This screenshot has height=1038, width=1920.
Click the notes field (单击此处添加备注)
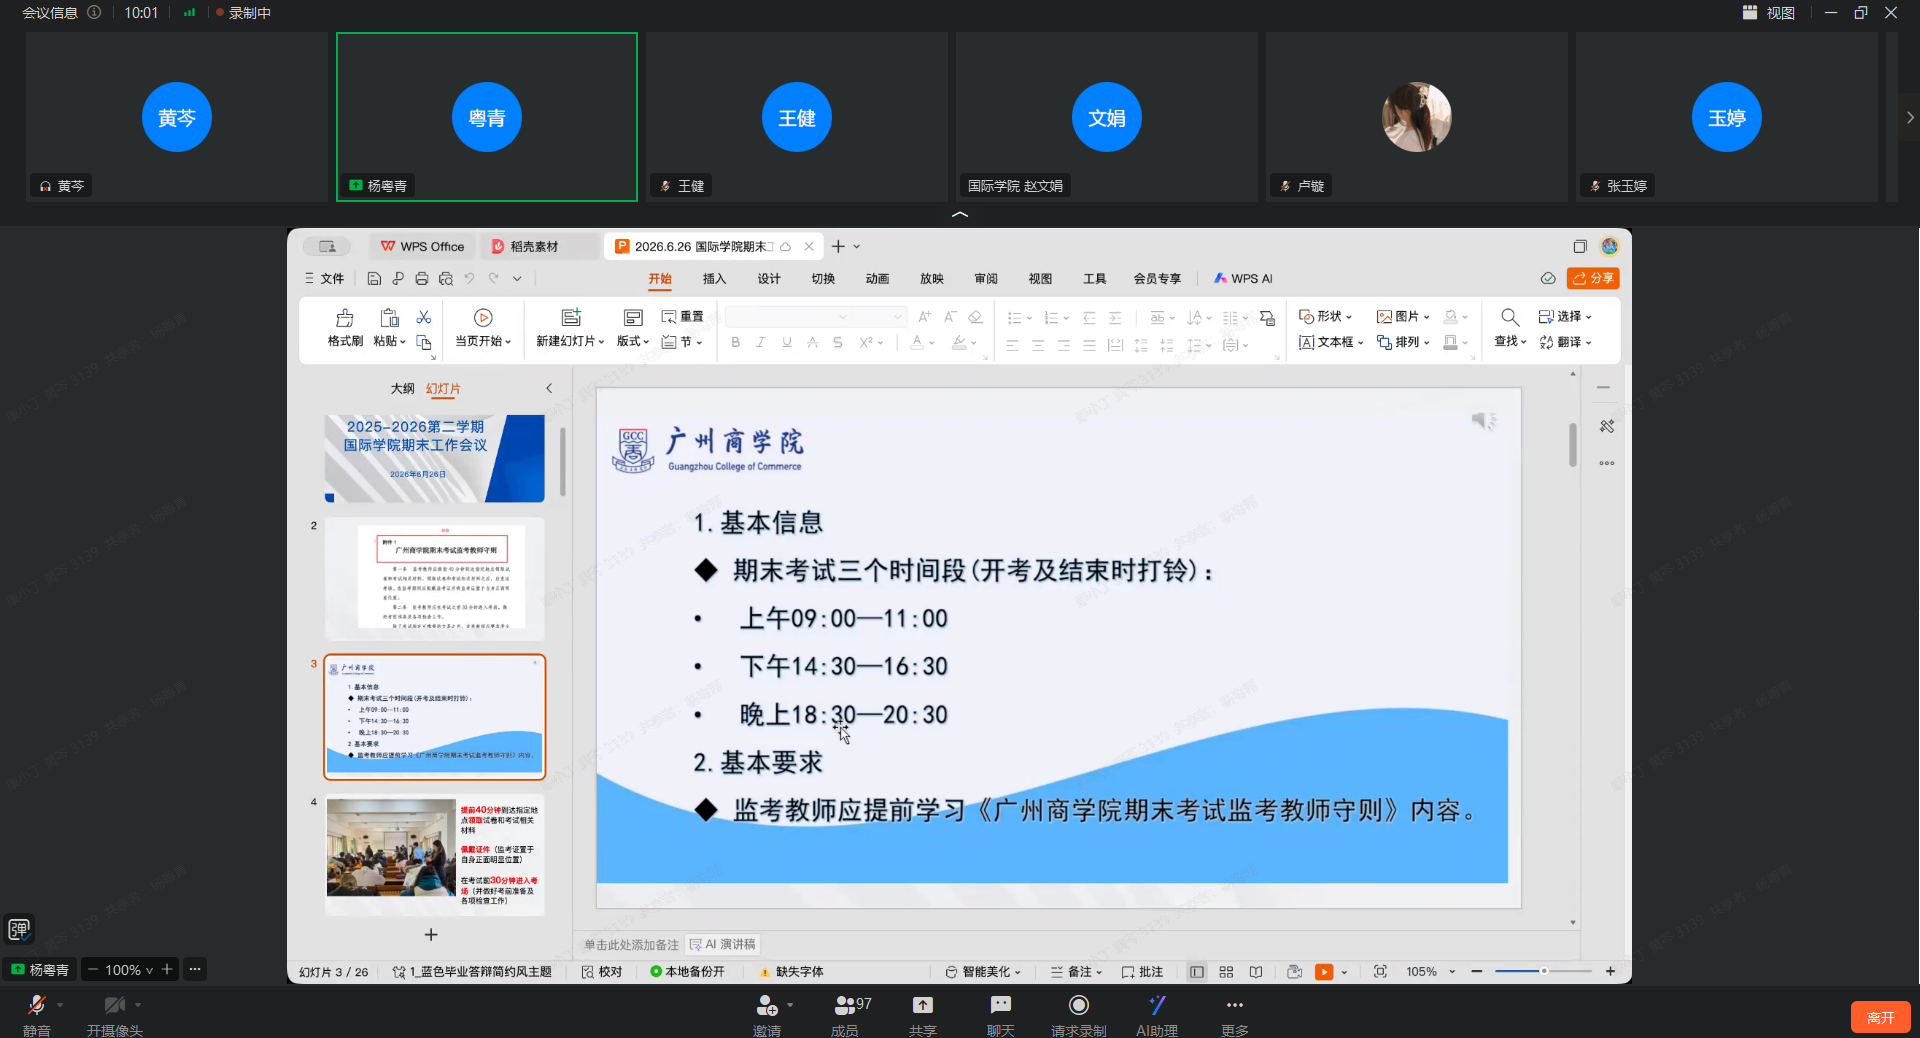pos(631,945)
